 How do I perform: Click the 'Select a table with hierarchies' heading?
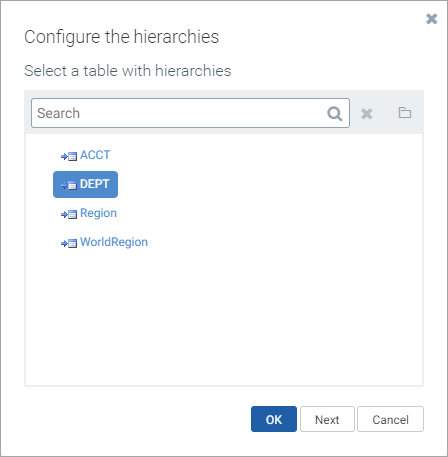click(128, 71)
